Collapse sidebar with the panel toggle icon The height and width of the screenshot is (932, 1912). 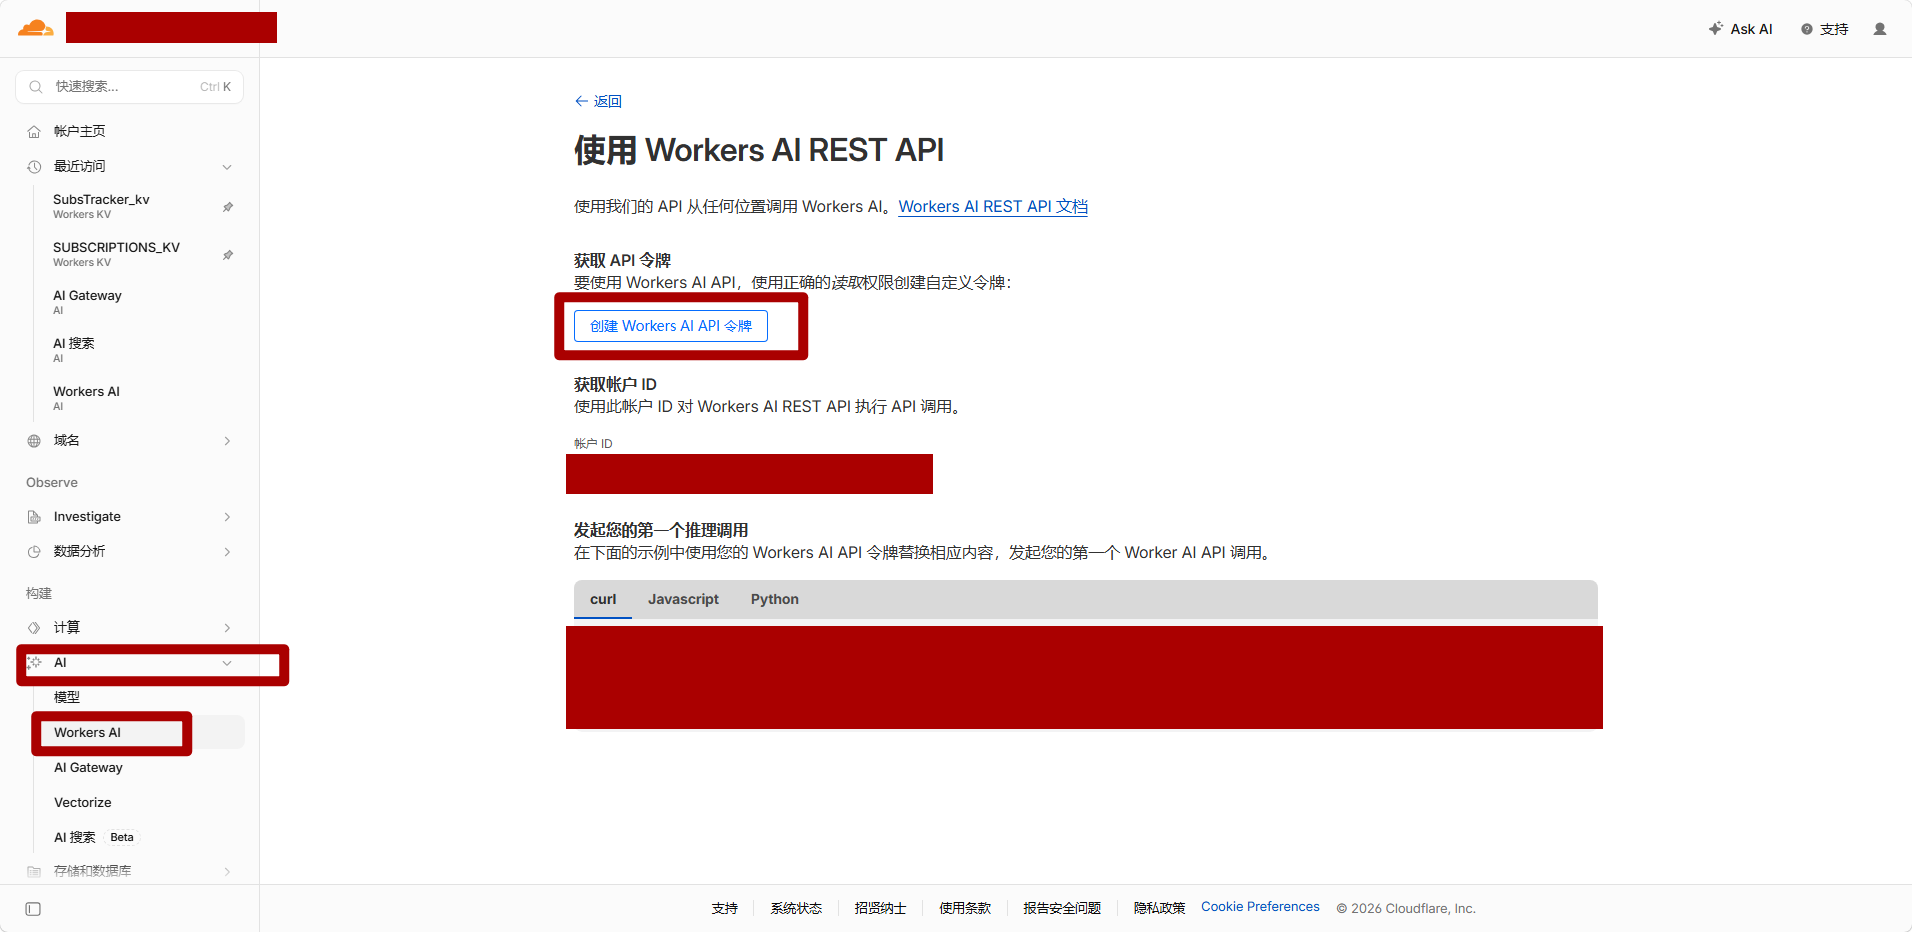(33, 909)
